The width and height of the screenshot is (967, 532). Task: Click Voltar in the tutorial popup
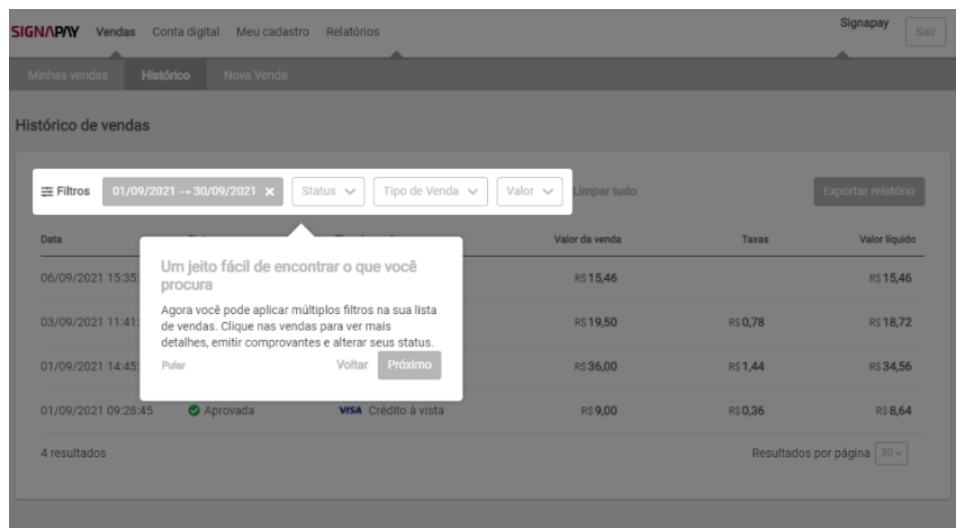pos(352,365)
